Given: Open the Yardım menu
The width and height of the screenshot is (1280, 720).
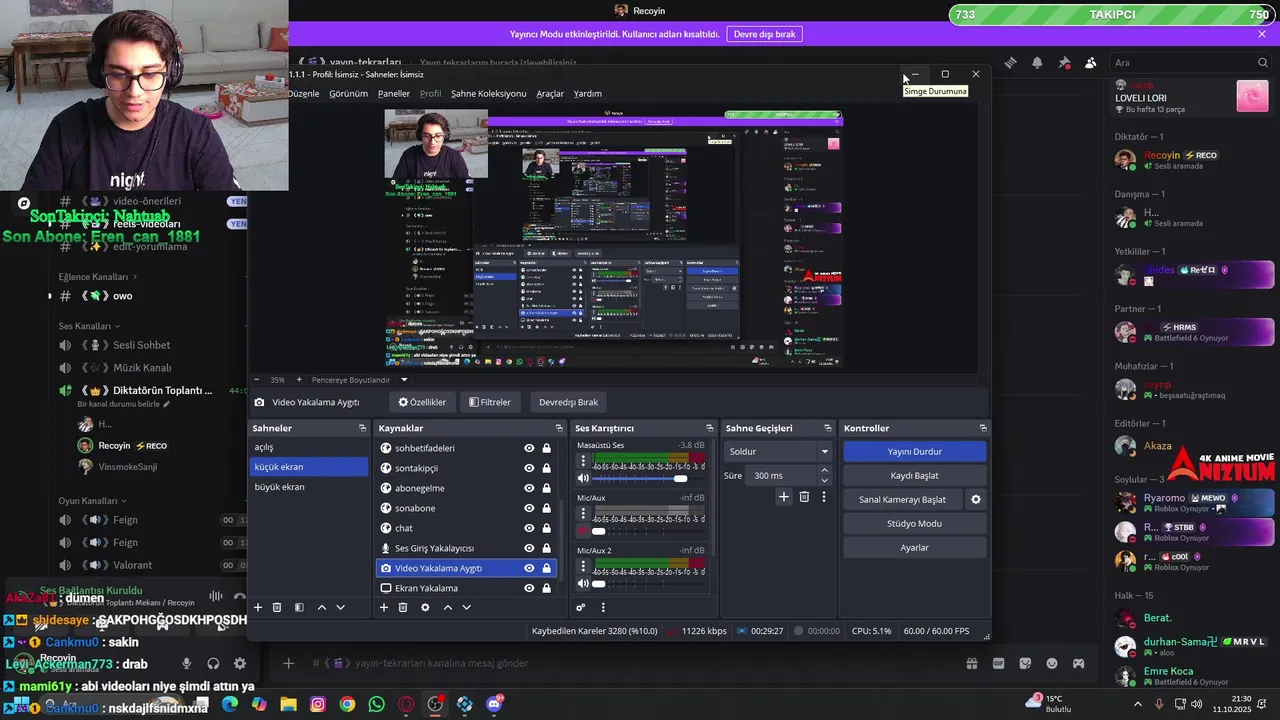Looking at the screenshot, I should [x=587, y=93].
